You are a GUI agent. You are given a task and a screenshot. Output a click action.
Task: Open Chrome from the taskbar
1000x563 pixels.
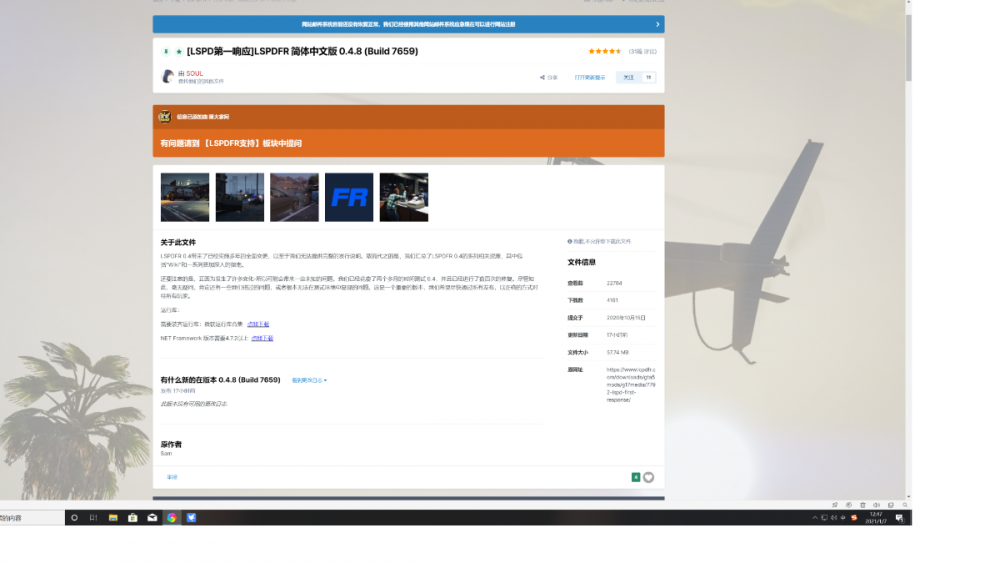pos(171,518)
